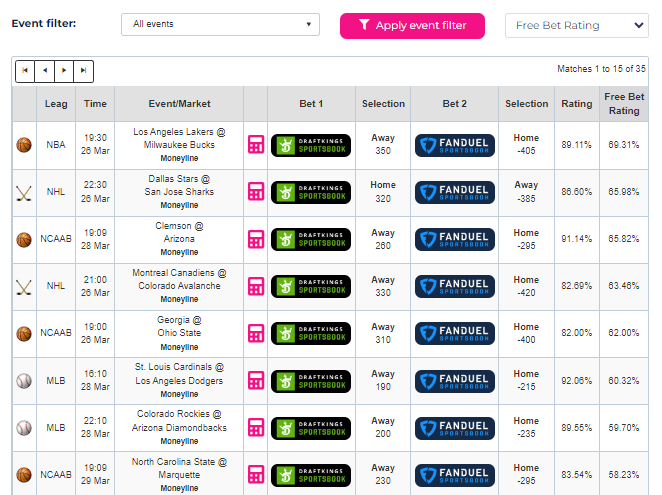Open calculator for Lakers @ Bucks row

pyautogui.click(x=256, y=145)
